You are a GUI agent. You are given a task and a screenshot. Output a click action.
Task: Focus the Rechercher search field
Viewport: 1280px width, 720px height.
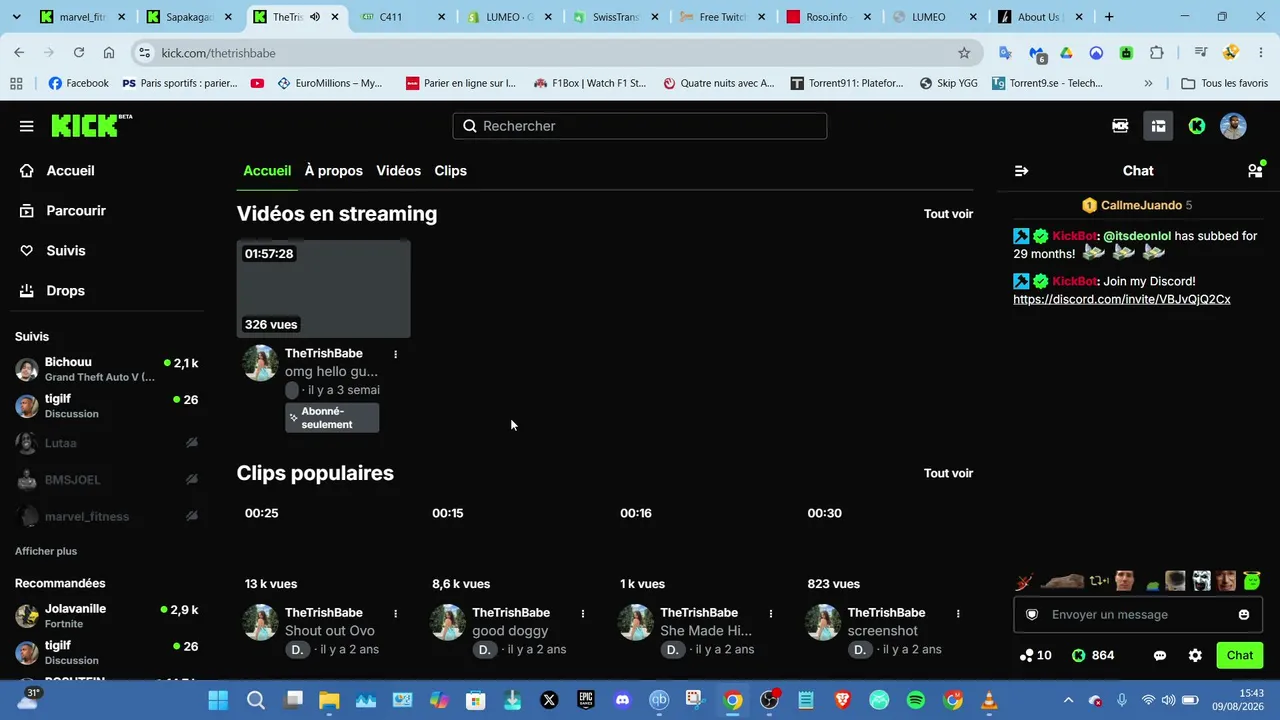[x=640, y=126]
